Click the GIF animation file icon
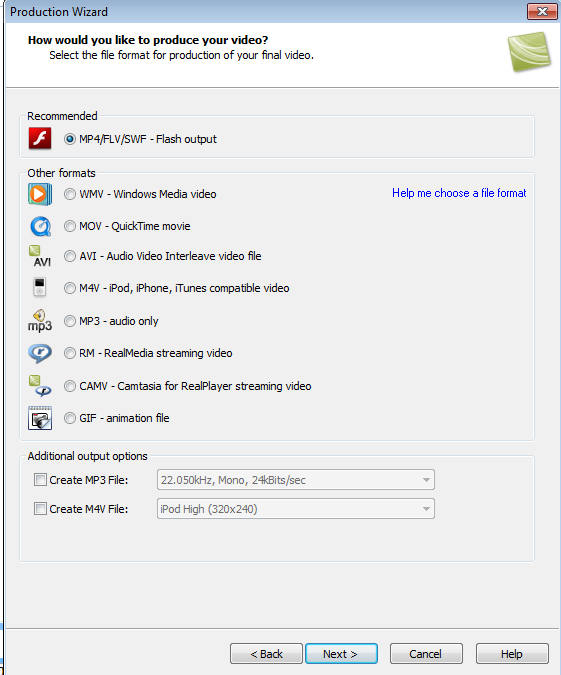This screenshot has height=675, width=561. 40,418
